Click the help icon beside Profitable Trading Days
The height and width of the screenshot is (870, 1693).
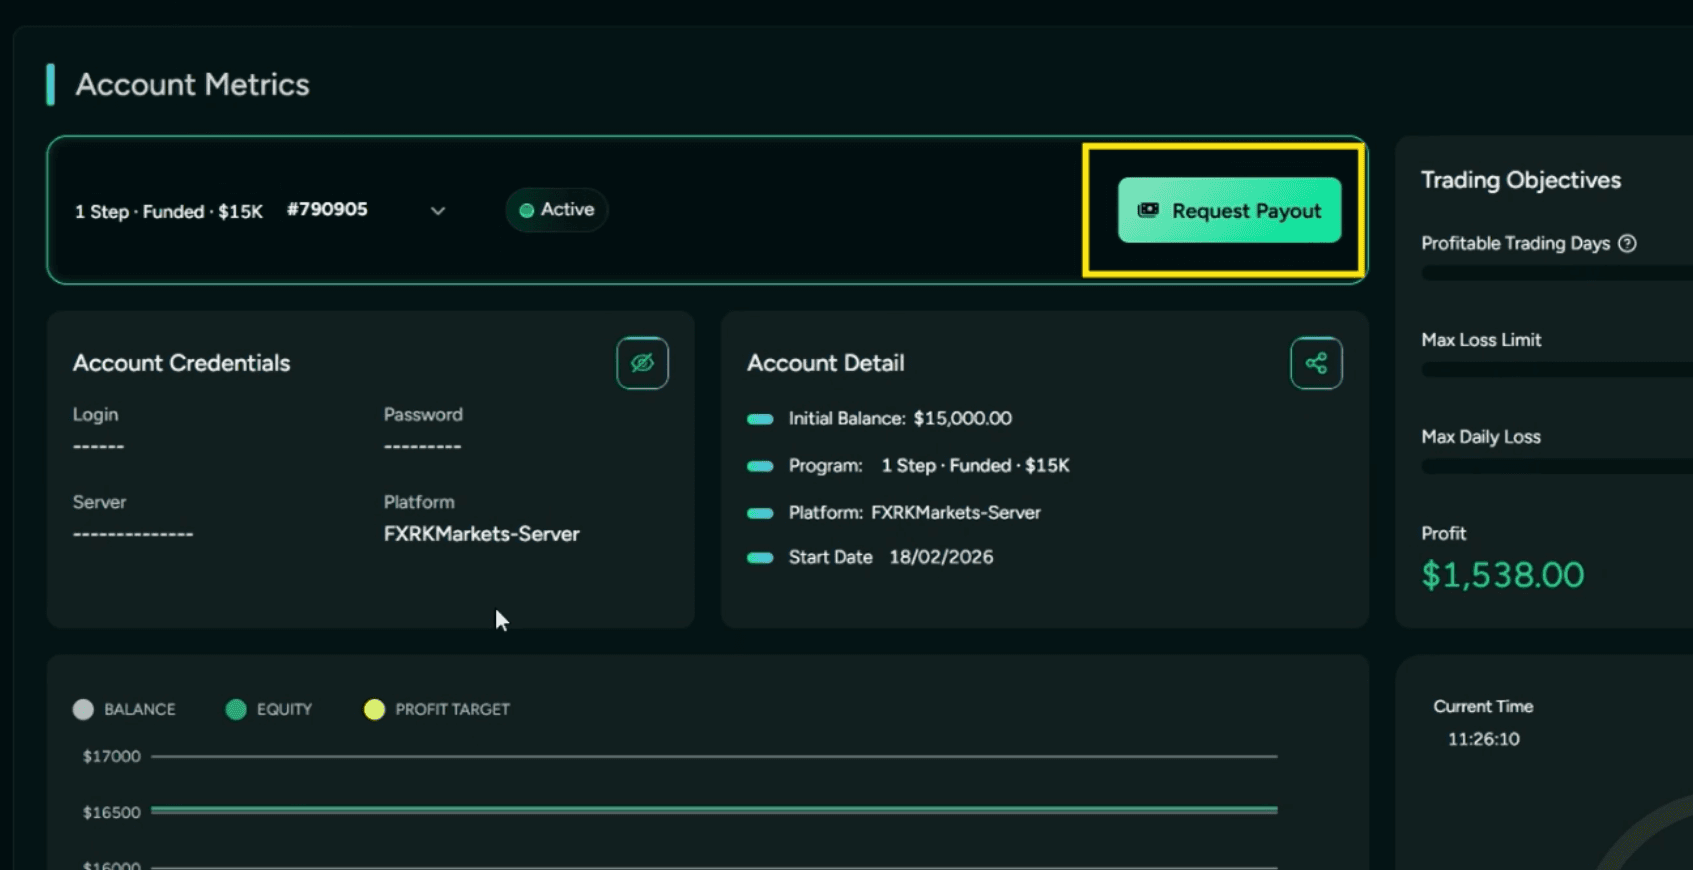click(x=1627, y=243)
